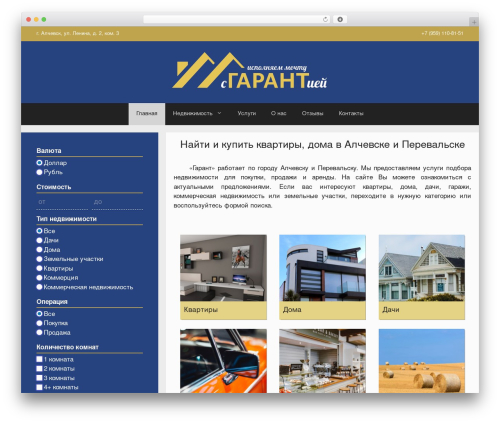Choose Коммерция radio option
This screenshot has width=500, height=423.
39,277
